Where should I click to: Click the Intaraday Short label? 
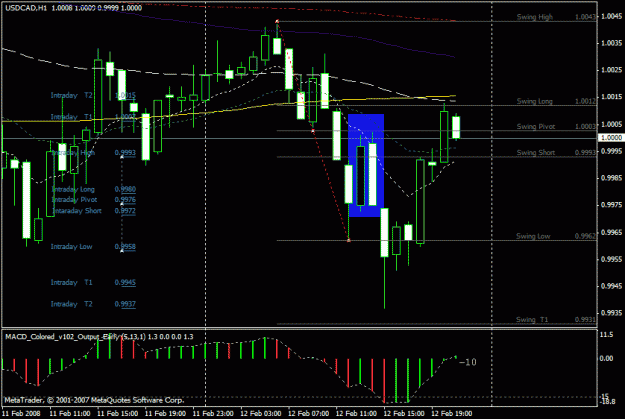pos(77,211)
